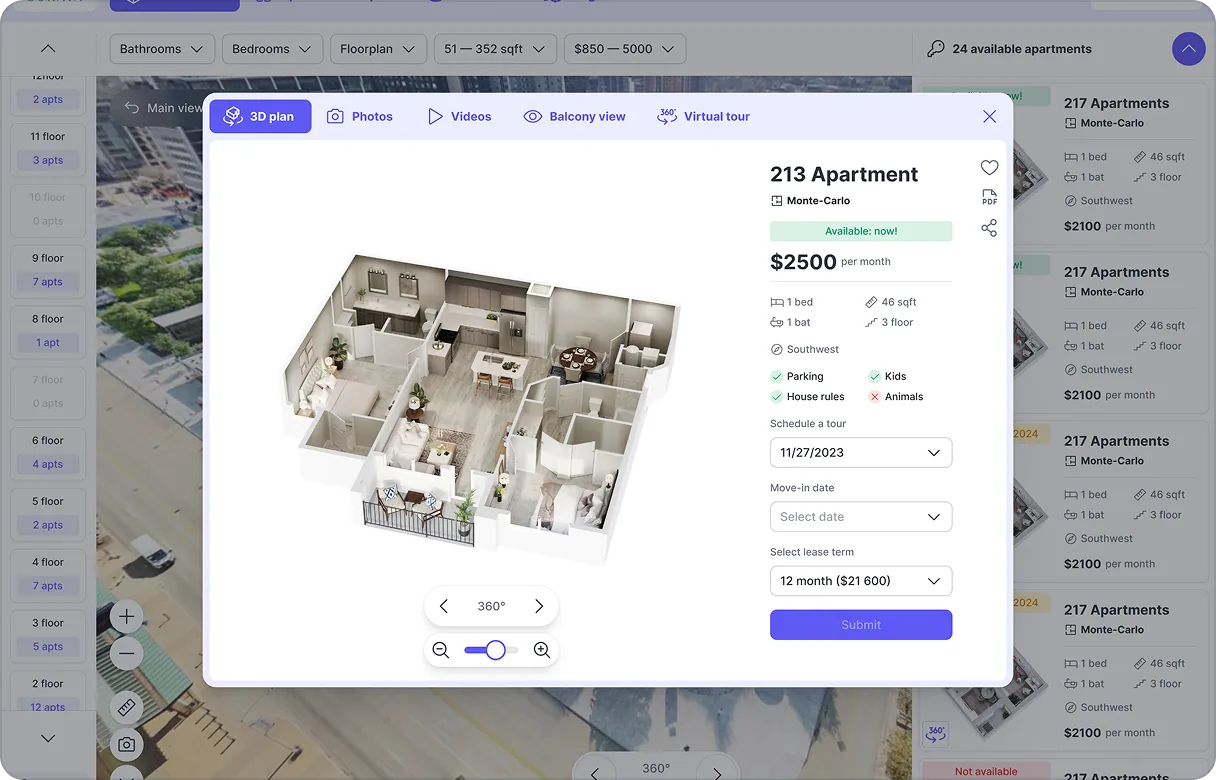Select the 5 floor with 2 apts
Viewport: 1216px width, 780px height.
[48, 513]
